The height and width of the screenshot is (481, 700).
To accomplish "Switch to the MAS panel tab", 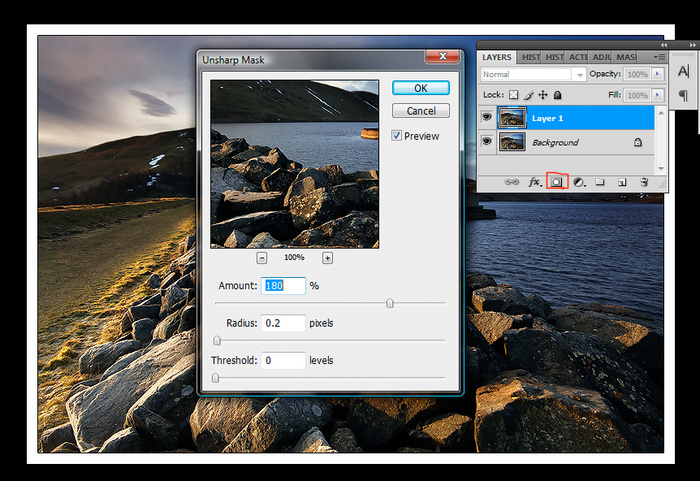I will 626,57.
